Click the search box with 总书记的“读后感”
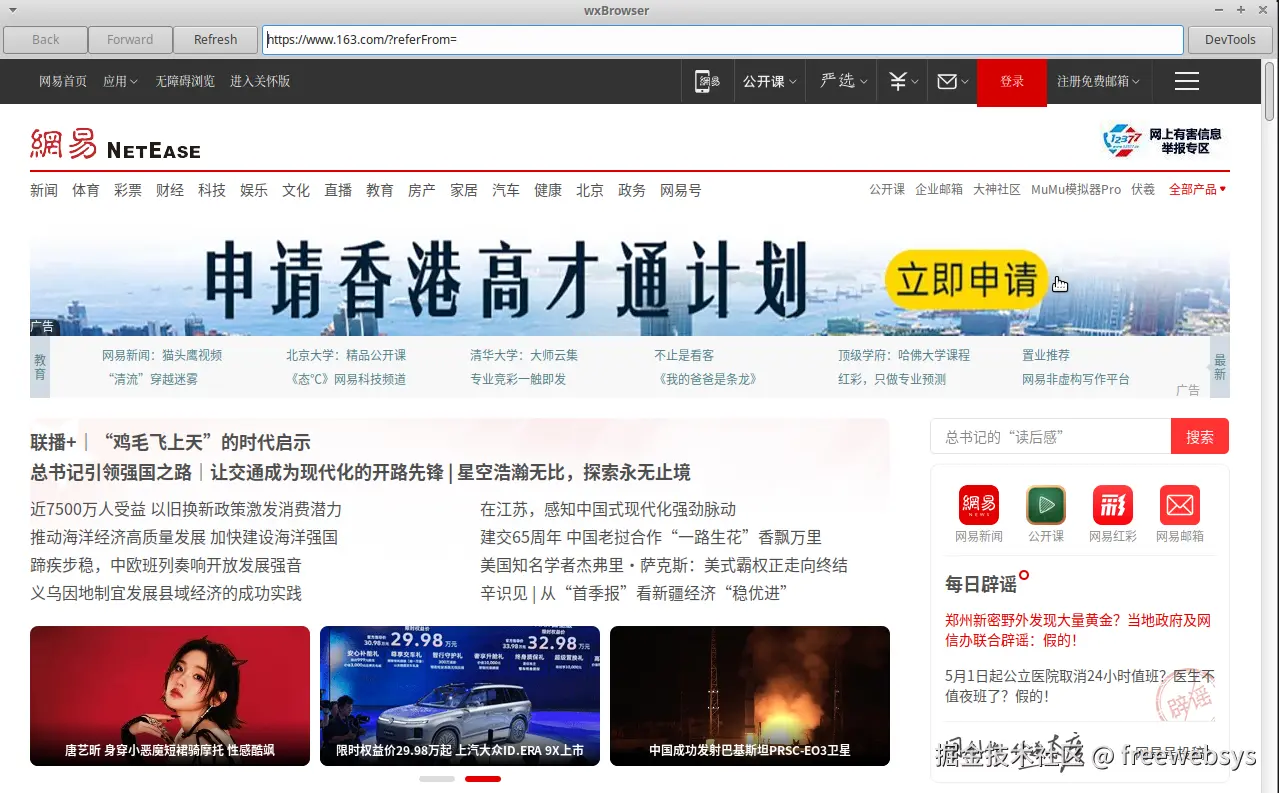This screenshot has height=793, width=1279. (1050, 436)
